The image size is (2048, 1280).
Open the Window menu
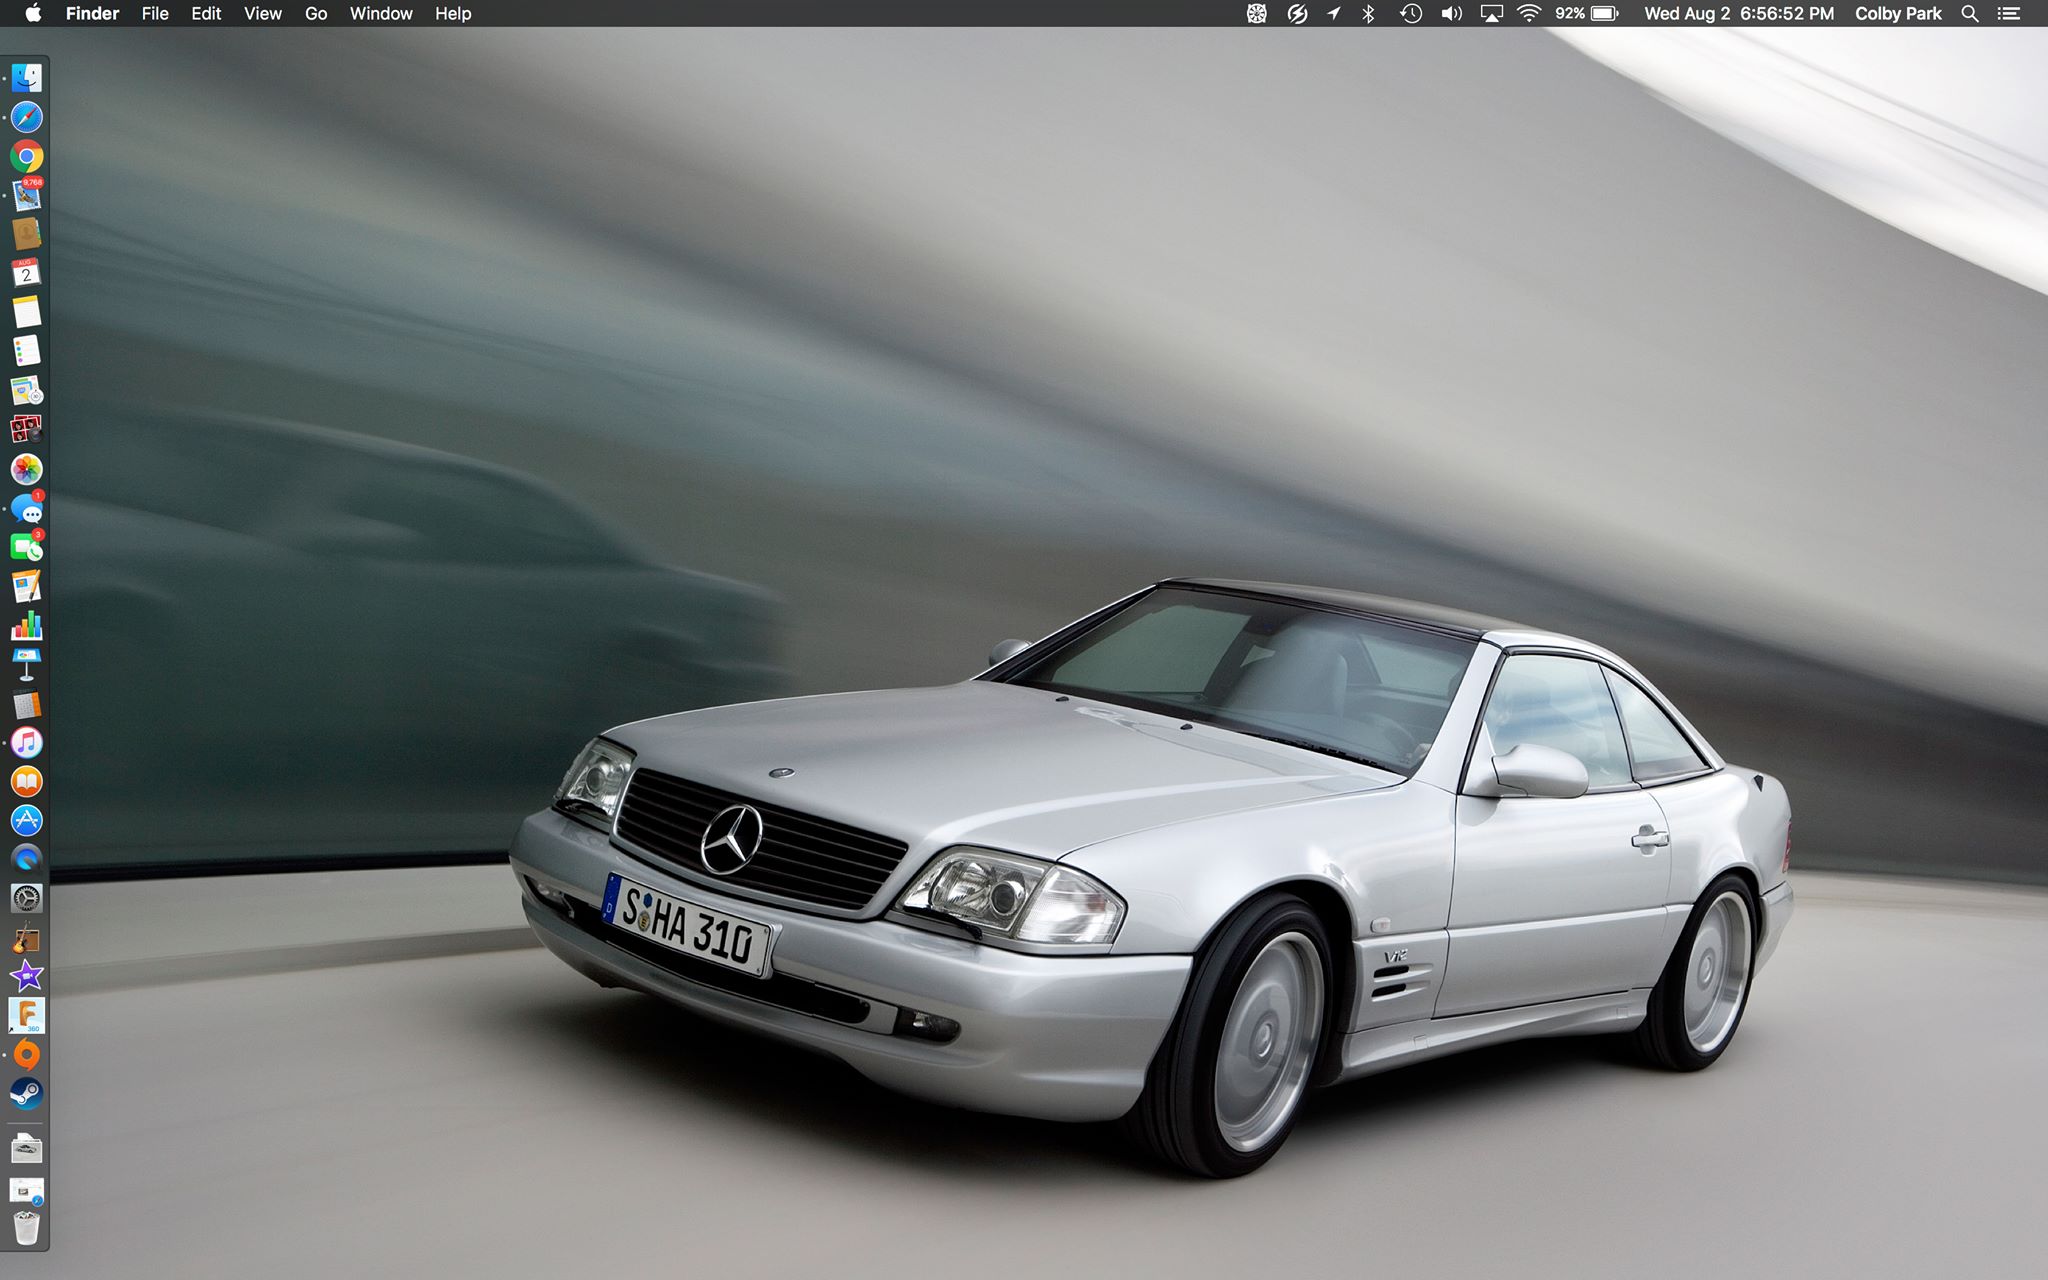(x=381, y=13)
